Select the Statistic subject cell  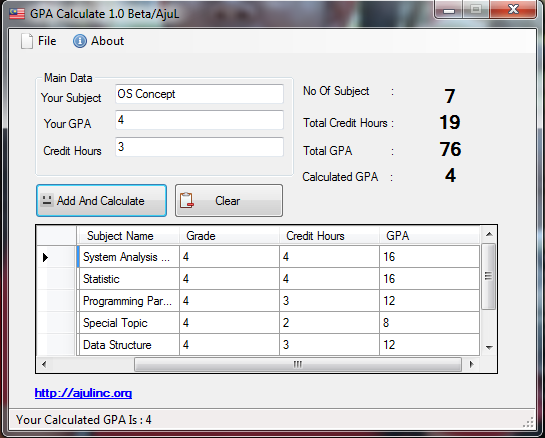[x=129, y=279]
